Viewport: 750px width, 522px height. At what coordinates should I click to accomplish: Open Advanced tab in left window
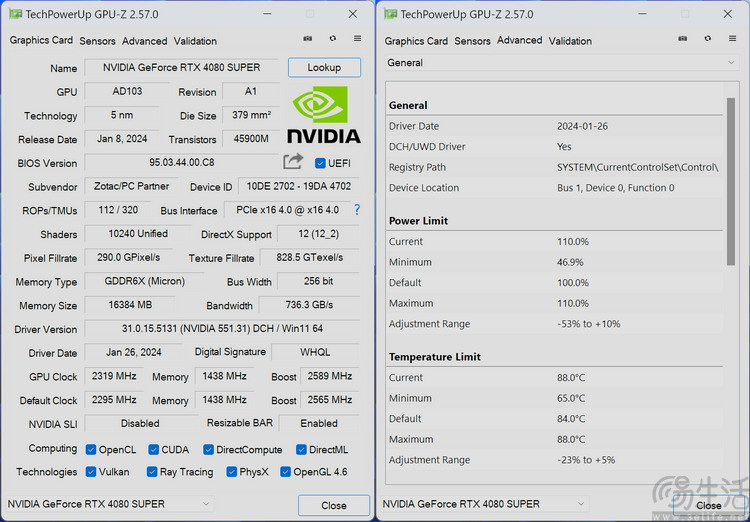144,41
